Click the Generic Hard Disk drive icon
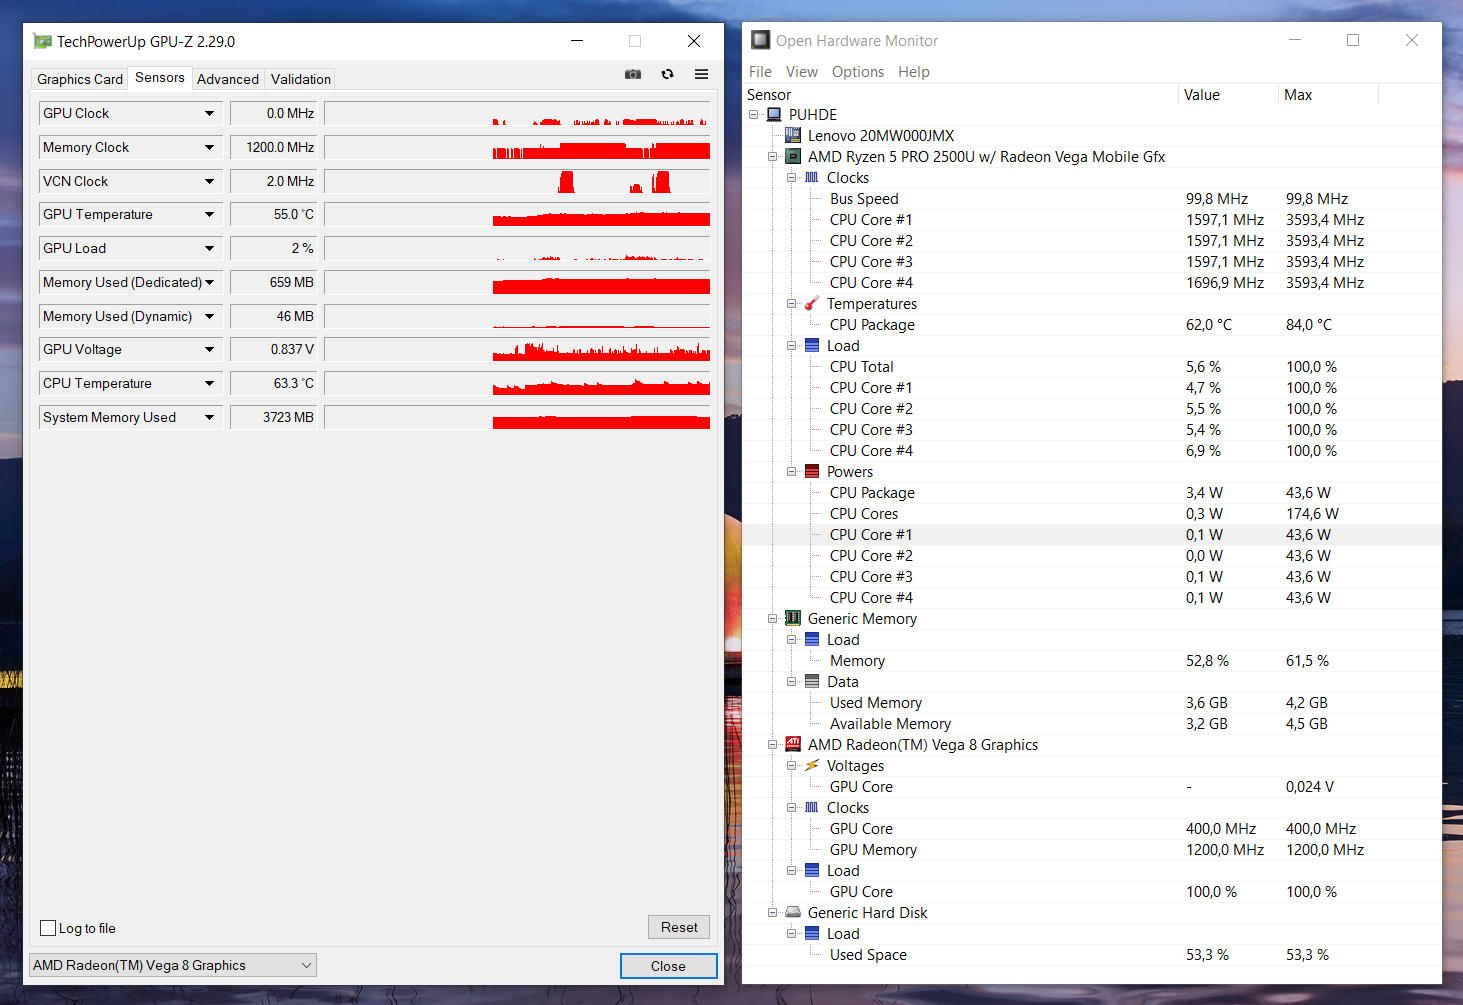The width and height of the screenshot is (1463, 1005). [793, 912]
